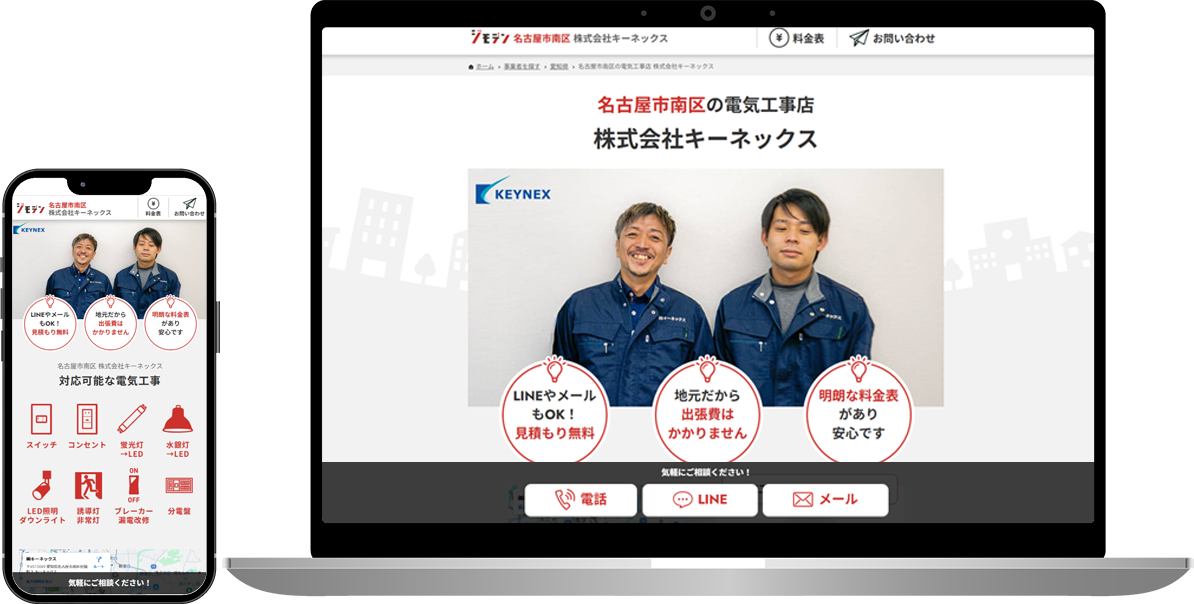The width and height of the screenshot is (1194, 604).
Task: Tap the 気軽にご相談ください bar on phone
Action: (110, 583)
